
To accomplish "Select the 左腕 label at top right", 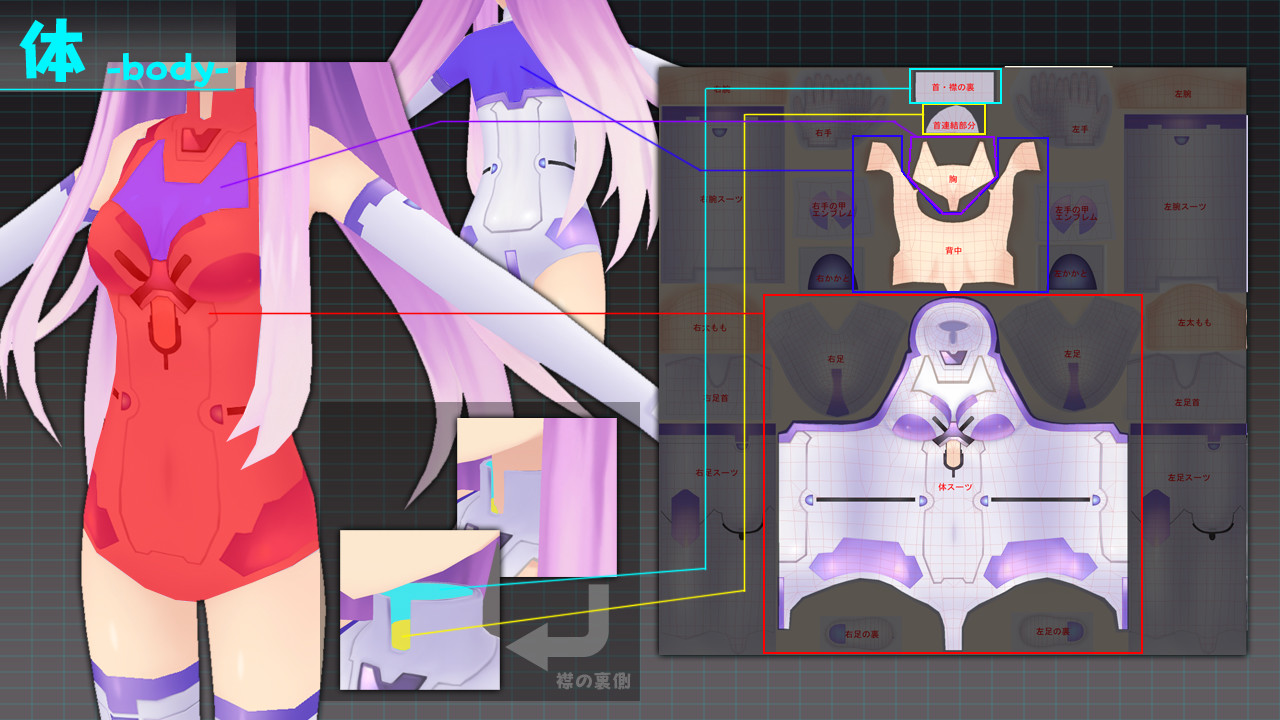I will click(1183, 93).
